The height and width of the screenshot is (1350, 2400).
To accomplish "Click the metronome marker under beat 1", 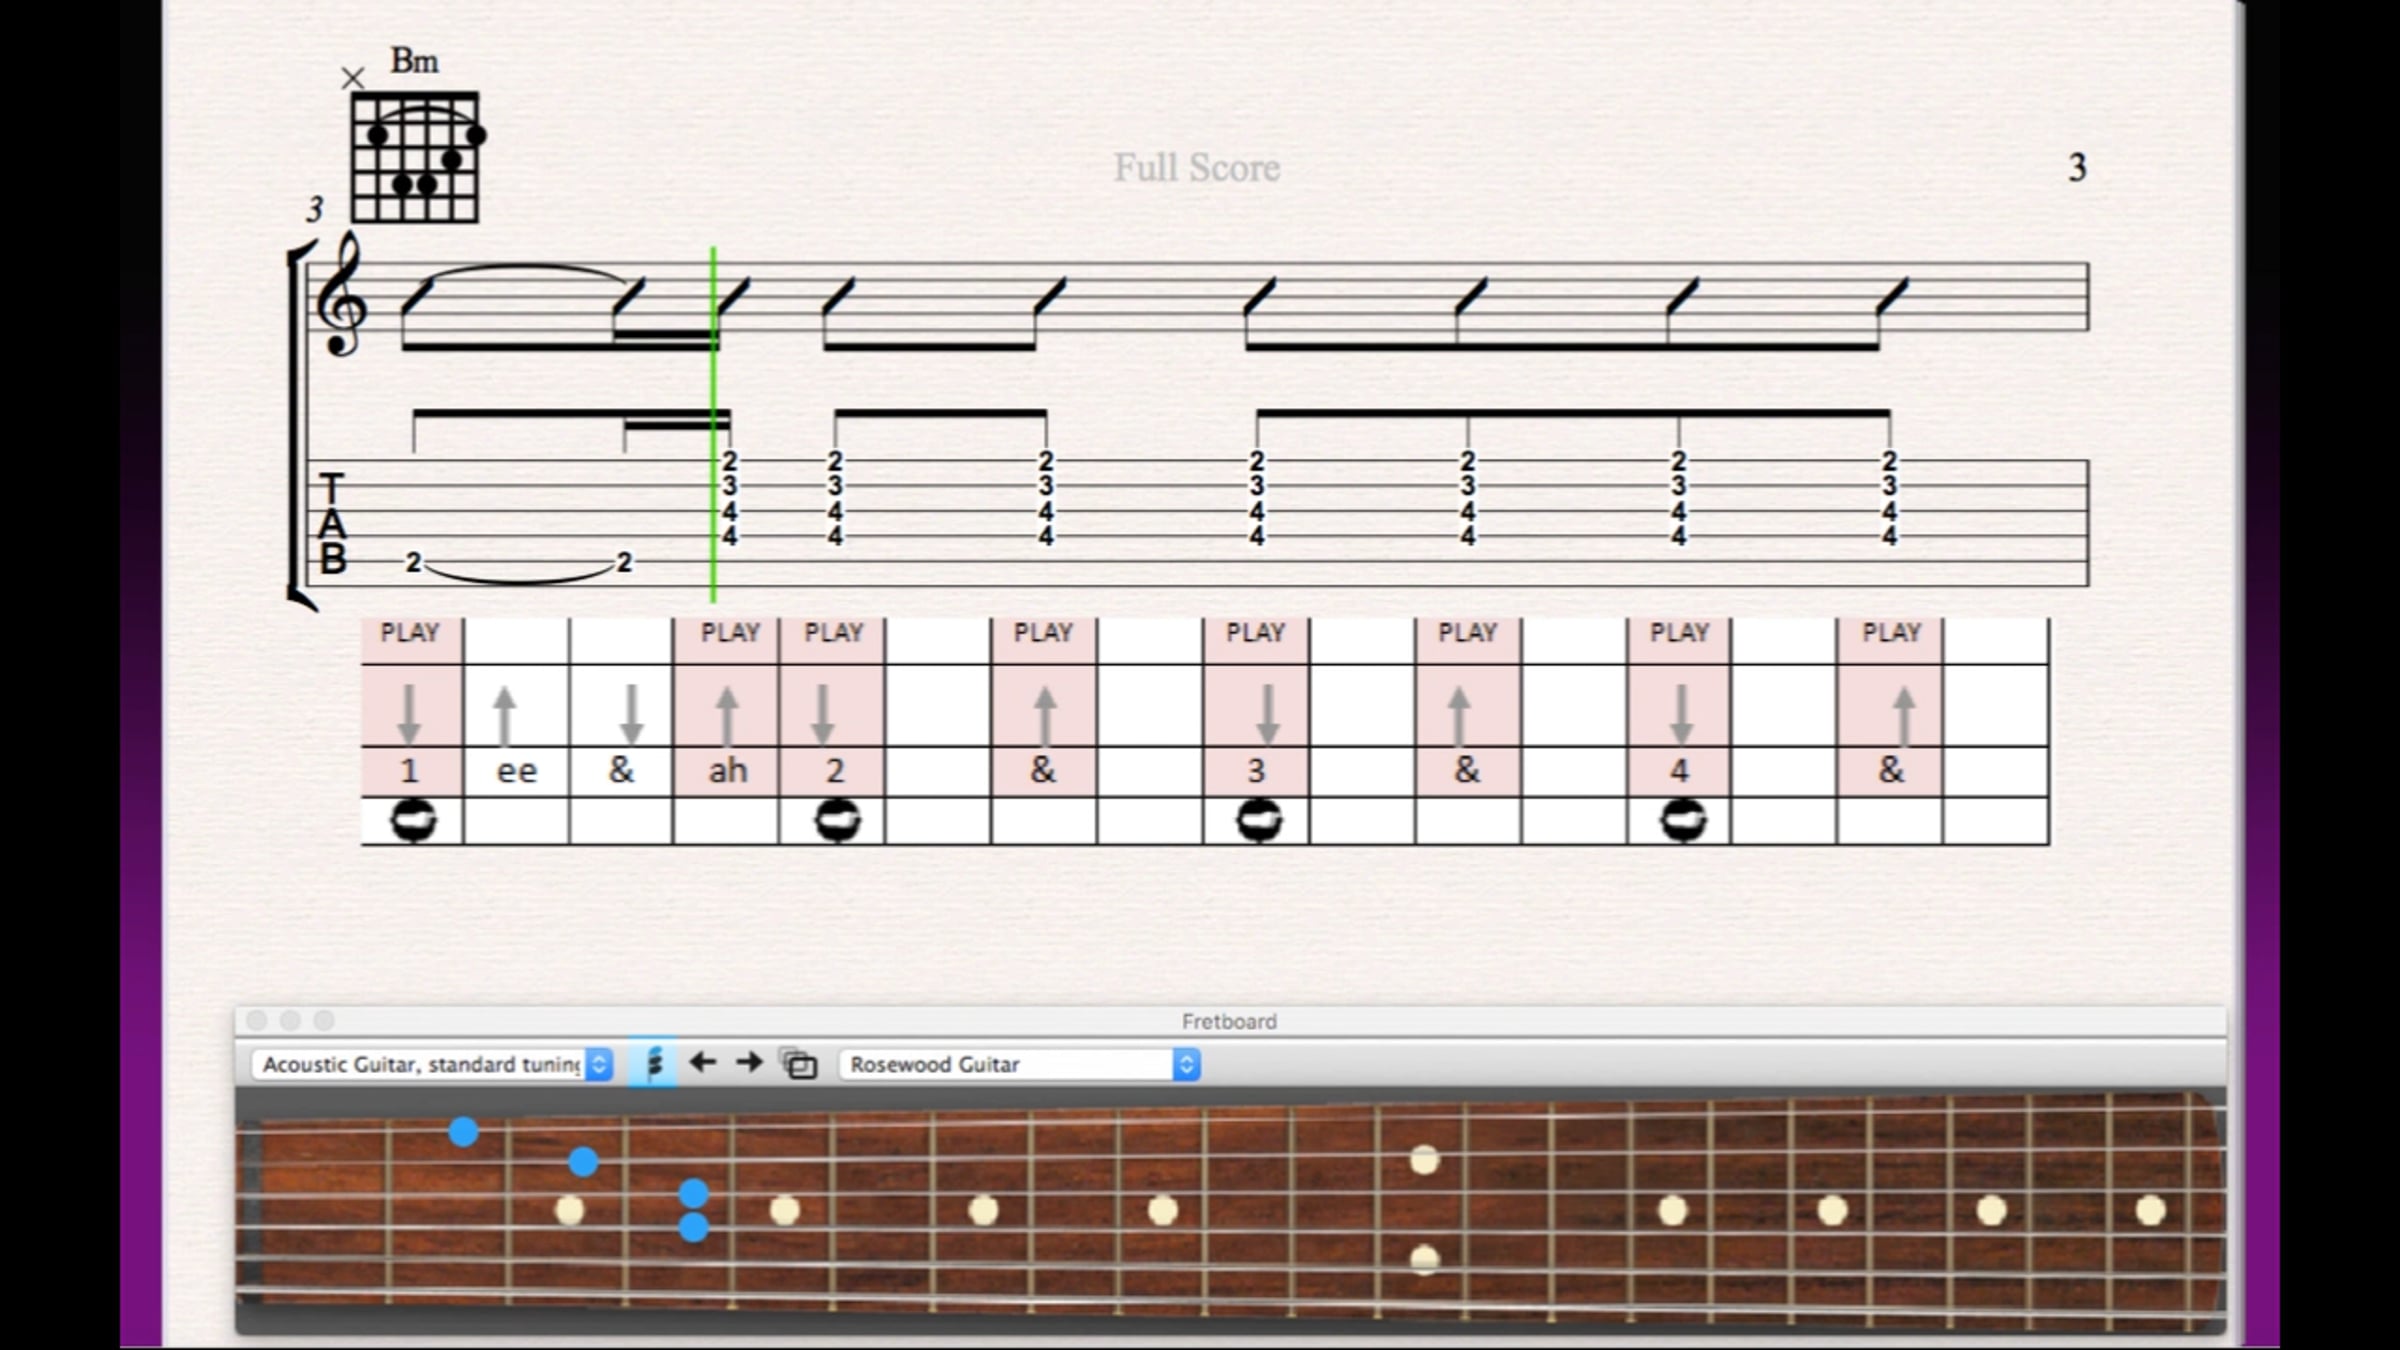I will (x=413, y=820).
